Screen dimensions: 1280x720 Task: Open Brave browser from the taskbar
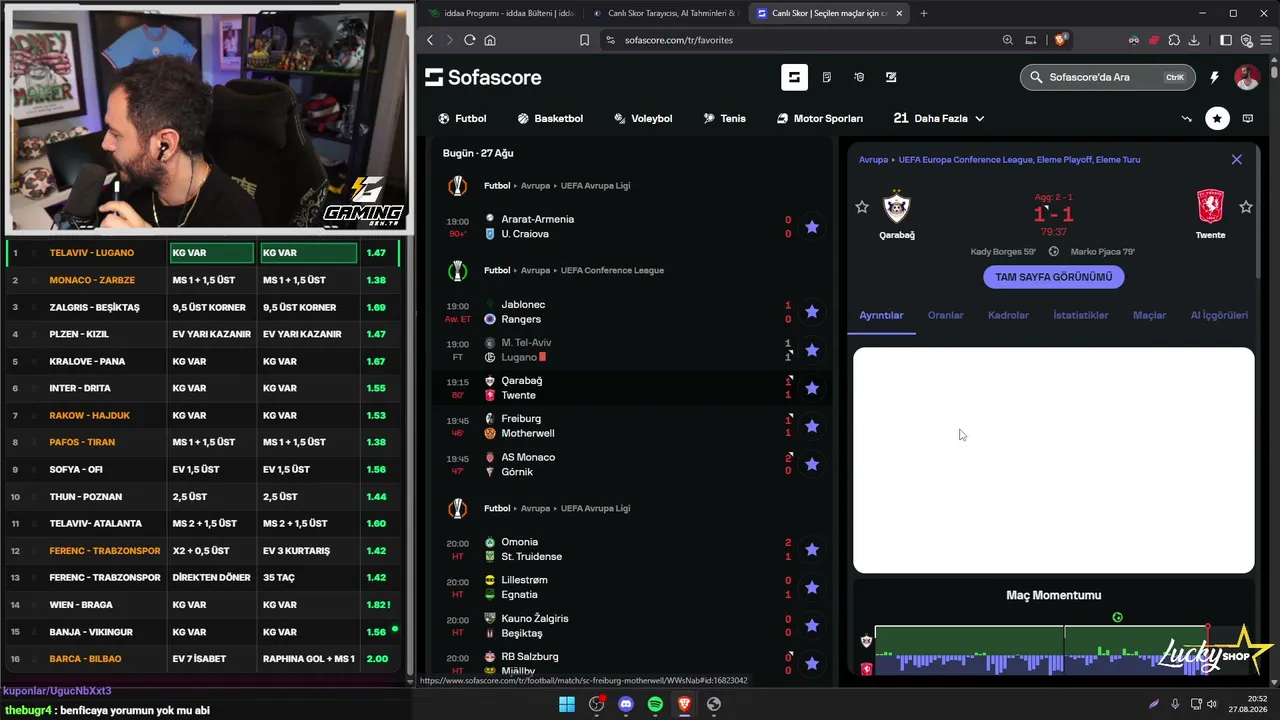click(x=684, y=704)
